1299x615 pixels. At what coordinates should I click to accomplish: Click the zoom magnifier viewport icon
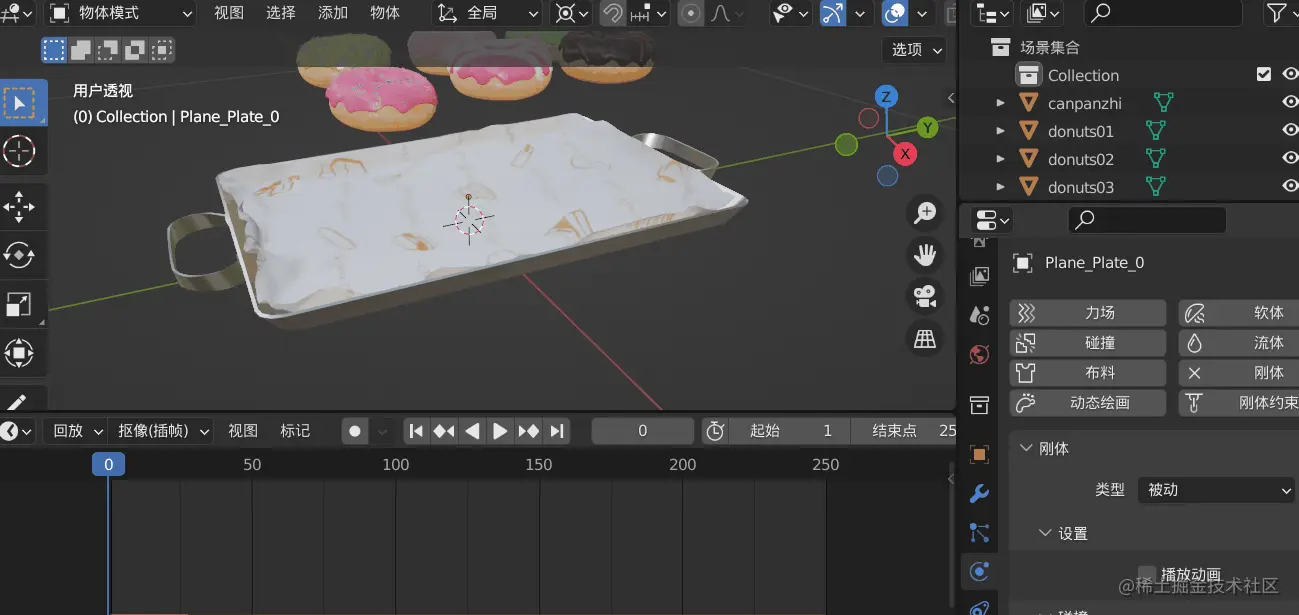pyautogui.click(x=925, y=212)
